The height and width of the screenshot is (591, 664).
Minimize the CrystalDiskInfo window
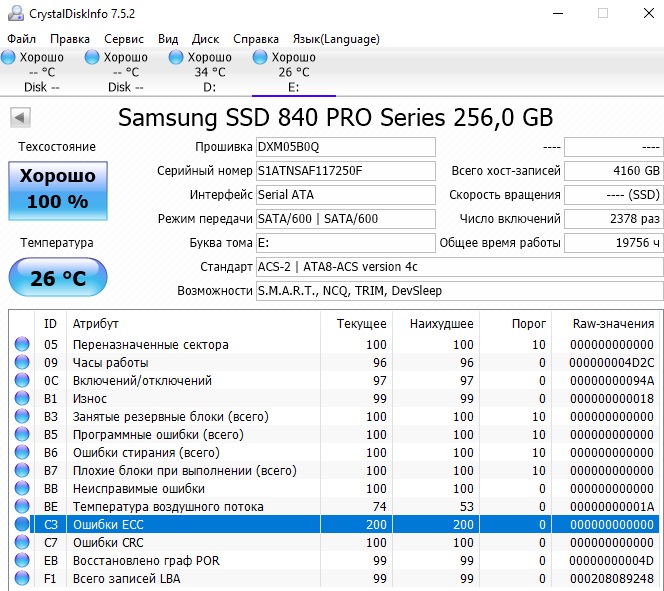pyautogui.click(x=558, y=14)
